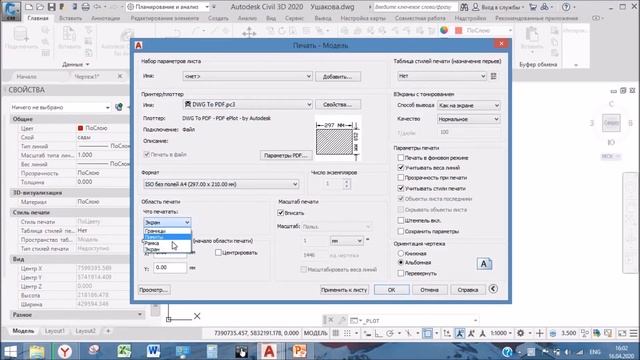Open paper size dropdown ISO A4
Image resolution: width=640 pixels, height=360 pixels.
[x=221, y=184]
